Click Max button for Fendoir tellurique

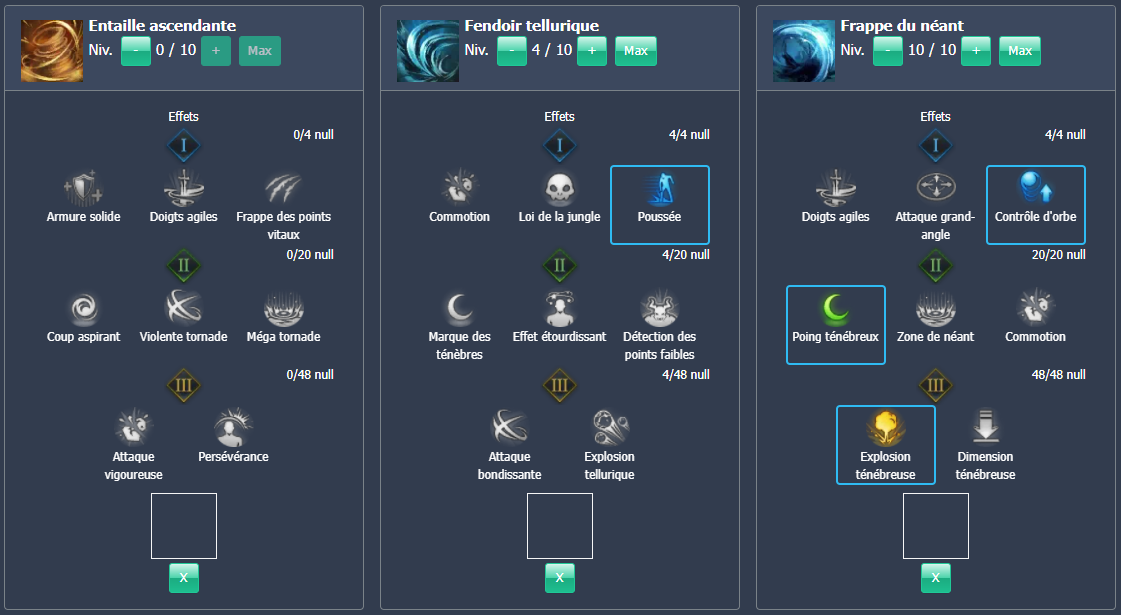point(636,51)
